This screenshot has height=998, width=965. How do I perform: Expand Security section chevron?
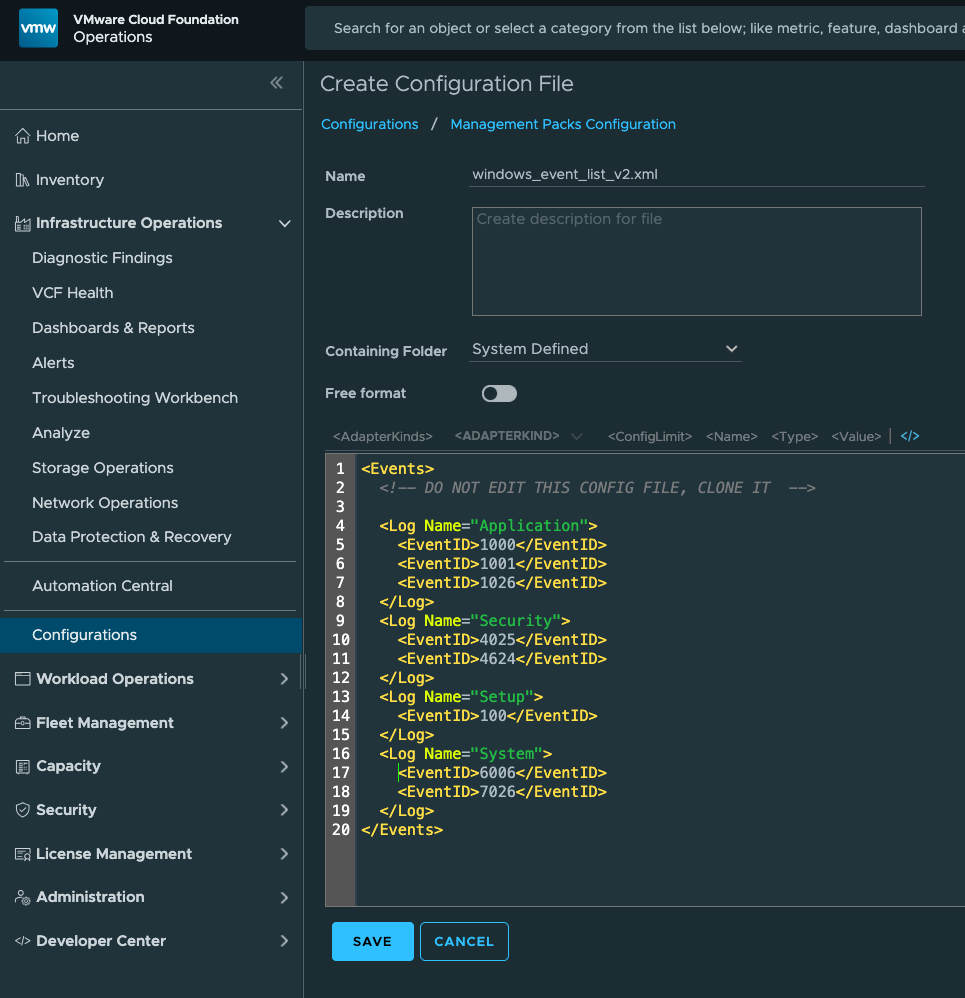284,810
